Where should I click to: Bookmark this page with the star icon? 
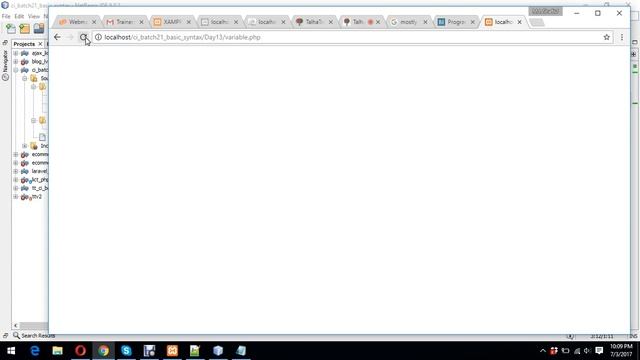pyautogui.click(x=607, y=37)
